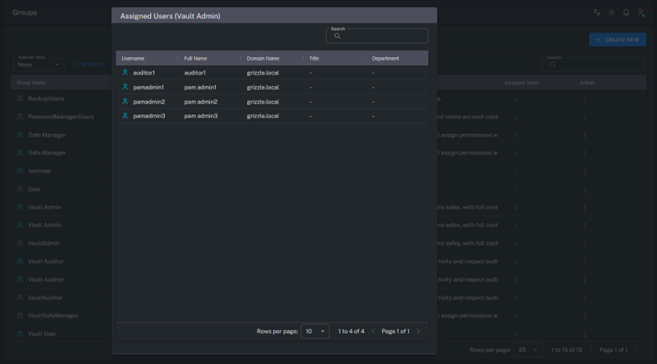657x364 pixels.
Task: Toggle the light/dark theme icon
Action: [x=612, y=13]
